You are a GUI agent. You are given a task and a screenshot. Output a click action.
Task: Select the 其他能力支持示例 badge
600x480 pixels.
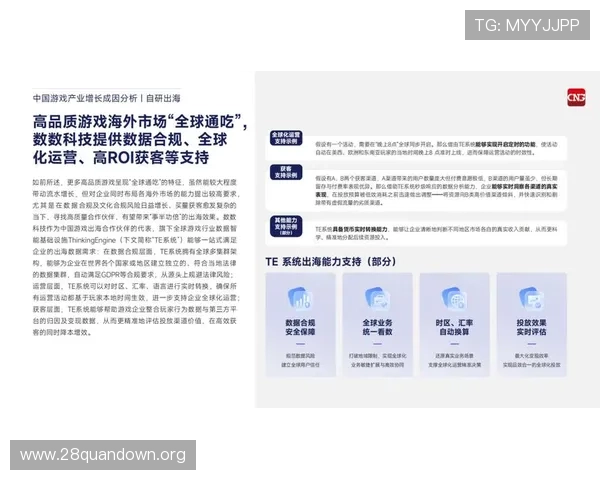[286, 226]
